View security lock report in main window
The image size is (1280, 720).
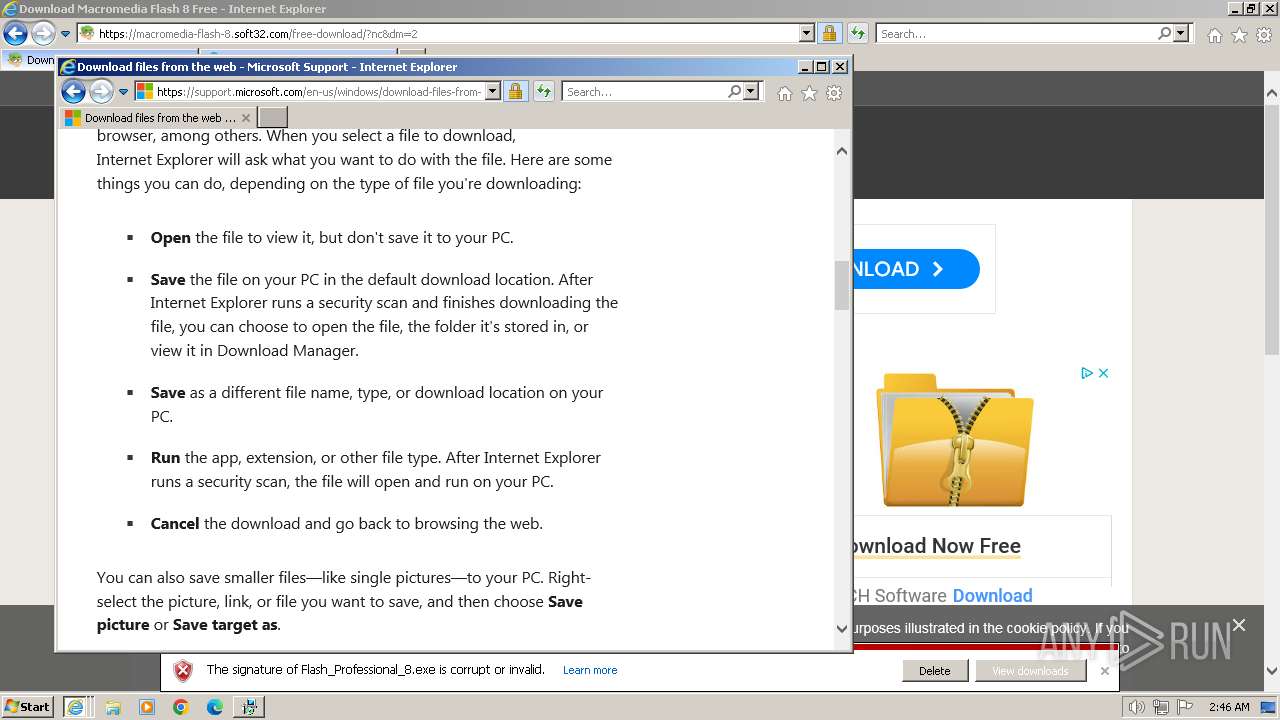tap(829, 34)
